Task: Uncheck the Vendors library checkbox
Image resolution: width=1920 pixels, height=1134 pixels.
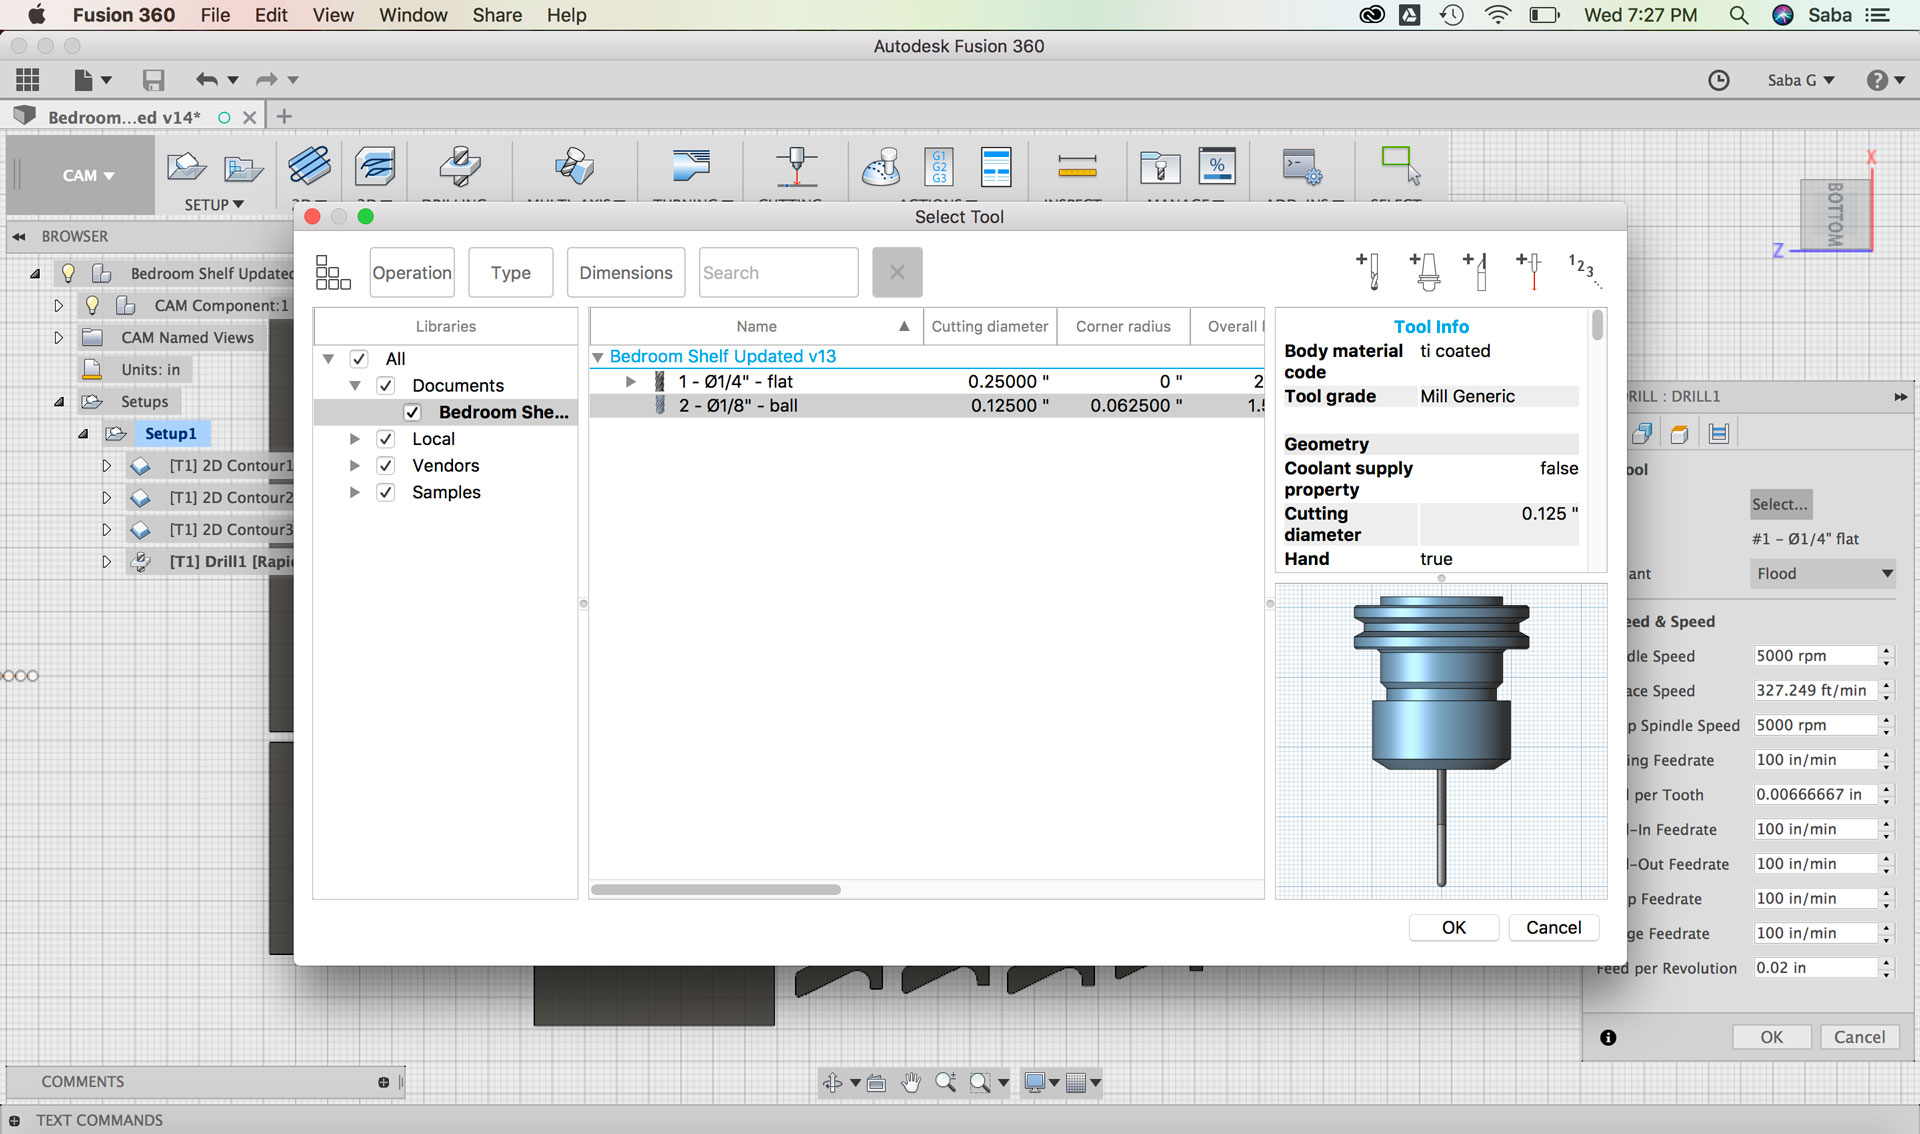Action: 386,466
